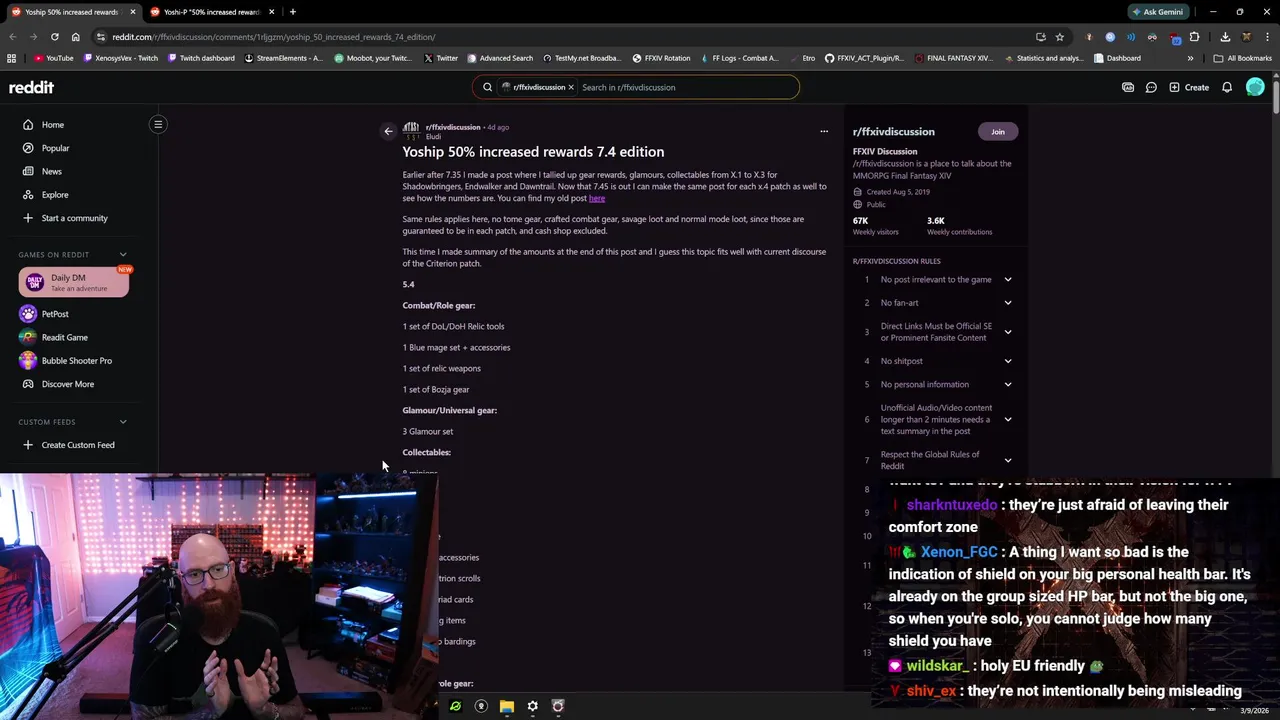Bookmark this page with the star
The image size is (1280, 720).
coord(1059,37)
